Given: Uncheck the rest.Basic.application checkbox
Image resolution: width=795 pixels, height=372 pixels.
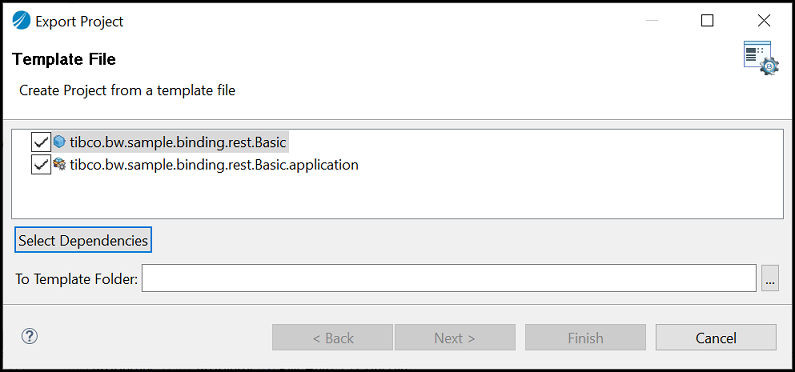Looking at the screenshot, I should point(41,165).
